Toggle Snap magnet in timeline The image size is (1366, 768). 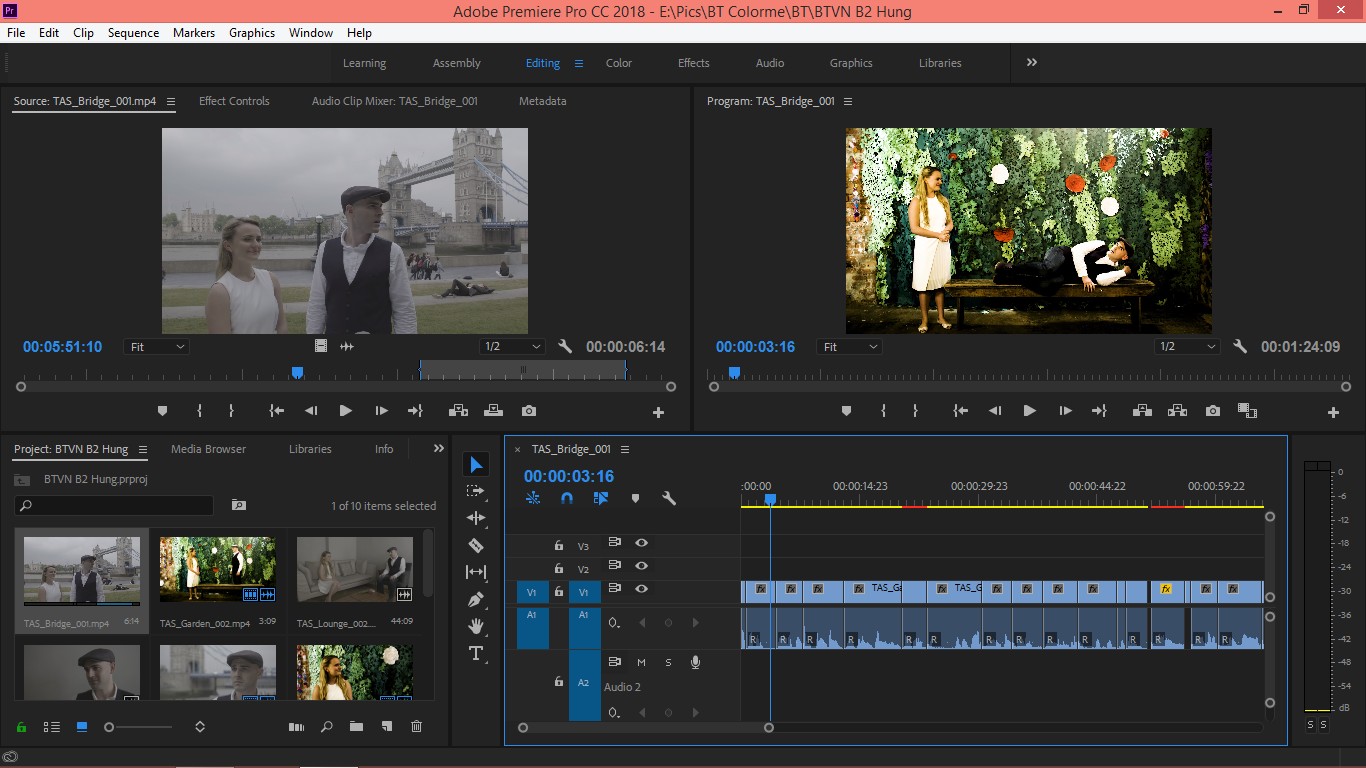pyautogui.click(x=567, y=498)
